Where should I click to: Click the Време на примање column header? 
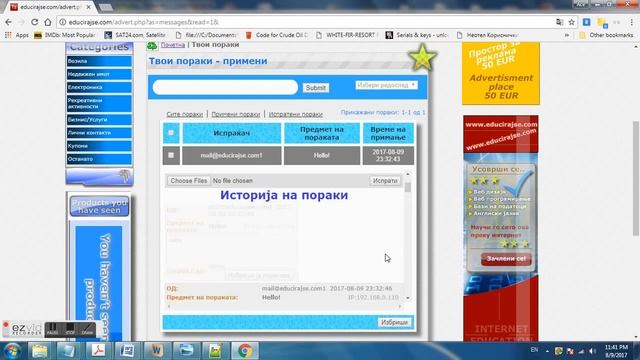pyautogui.click(x=388, y=133)
